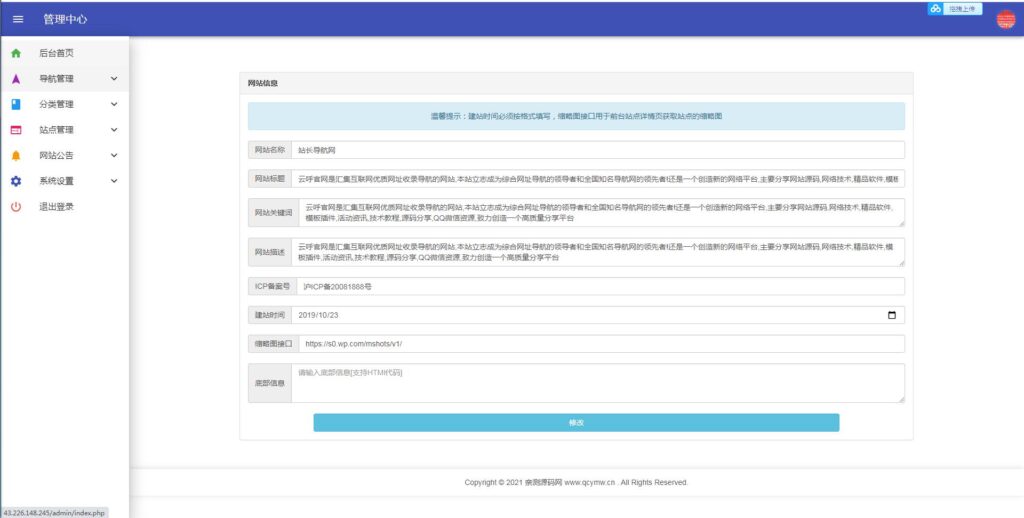Image resolution: width=1024 pixels, height=518 pixels.
Task: Click into the 网站标题 input field
Action: (598, 178)
